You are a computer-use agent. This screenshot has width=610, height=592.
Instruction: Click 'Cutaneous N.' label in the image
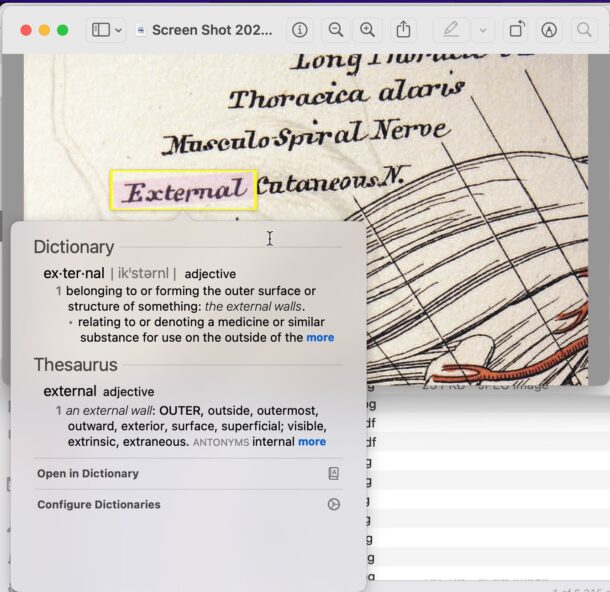point(333,182)
